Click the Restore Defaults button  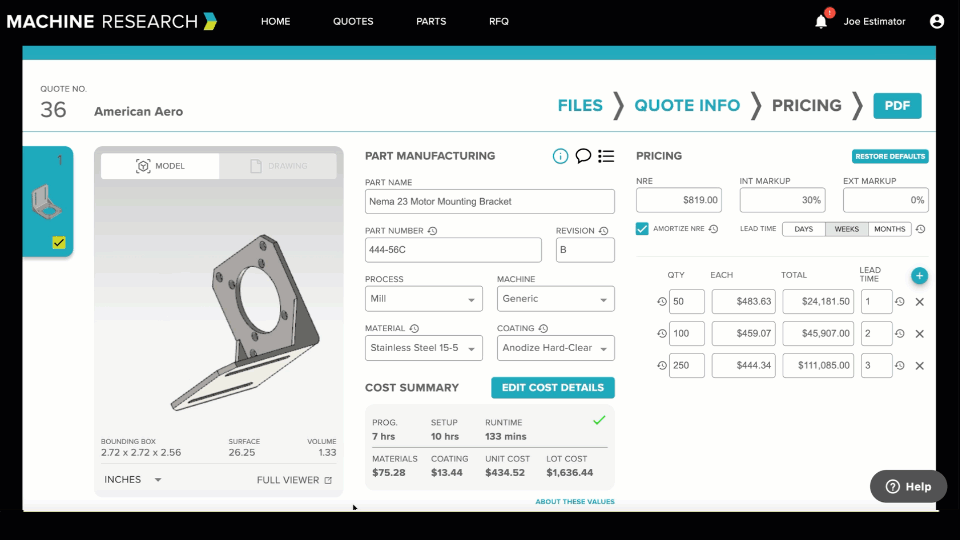pos(890,156)
